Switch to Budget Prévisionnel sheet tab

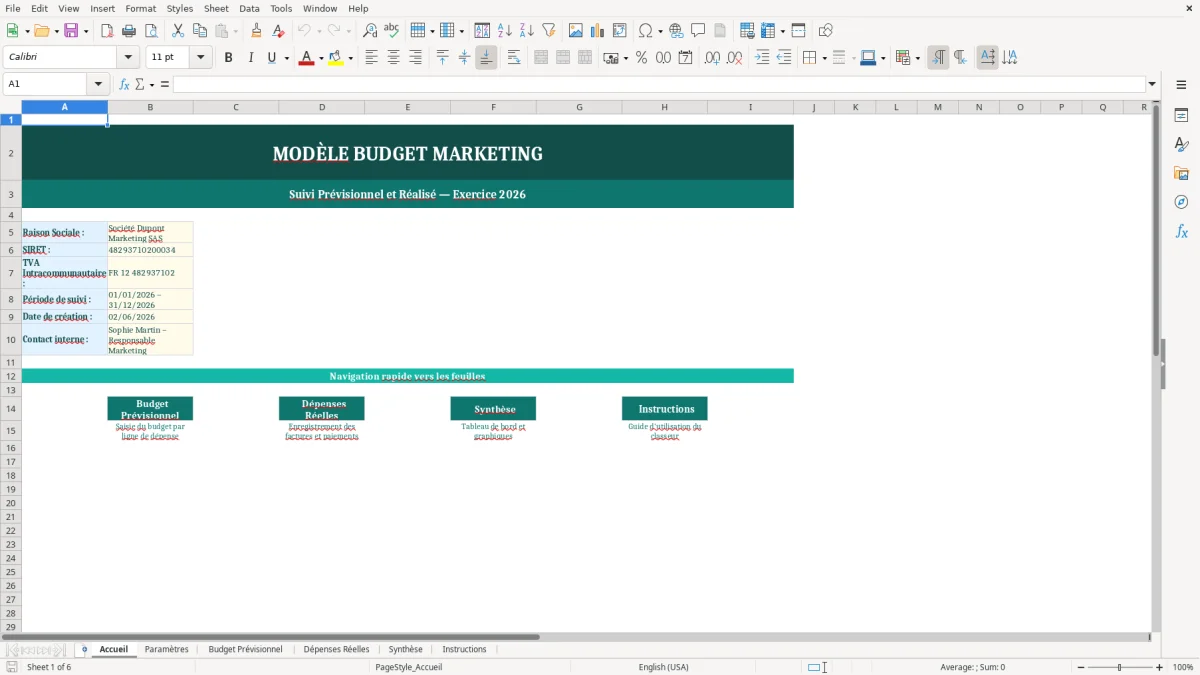coord(245,649)
